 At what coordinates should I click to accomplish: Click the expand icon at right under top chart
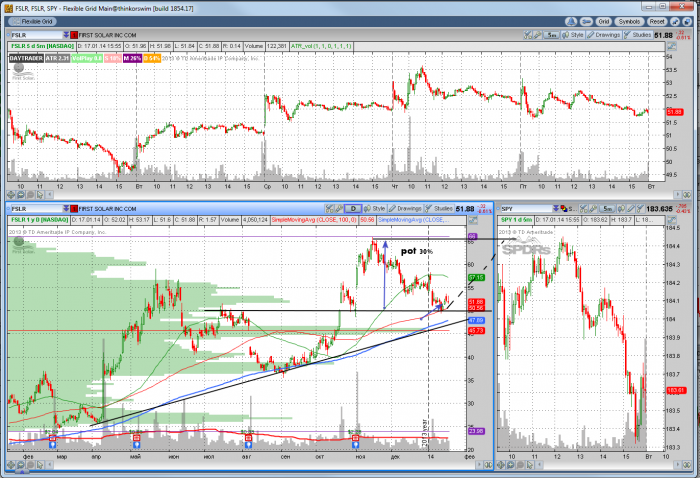pyautogui.click(x=687, y=195)
